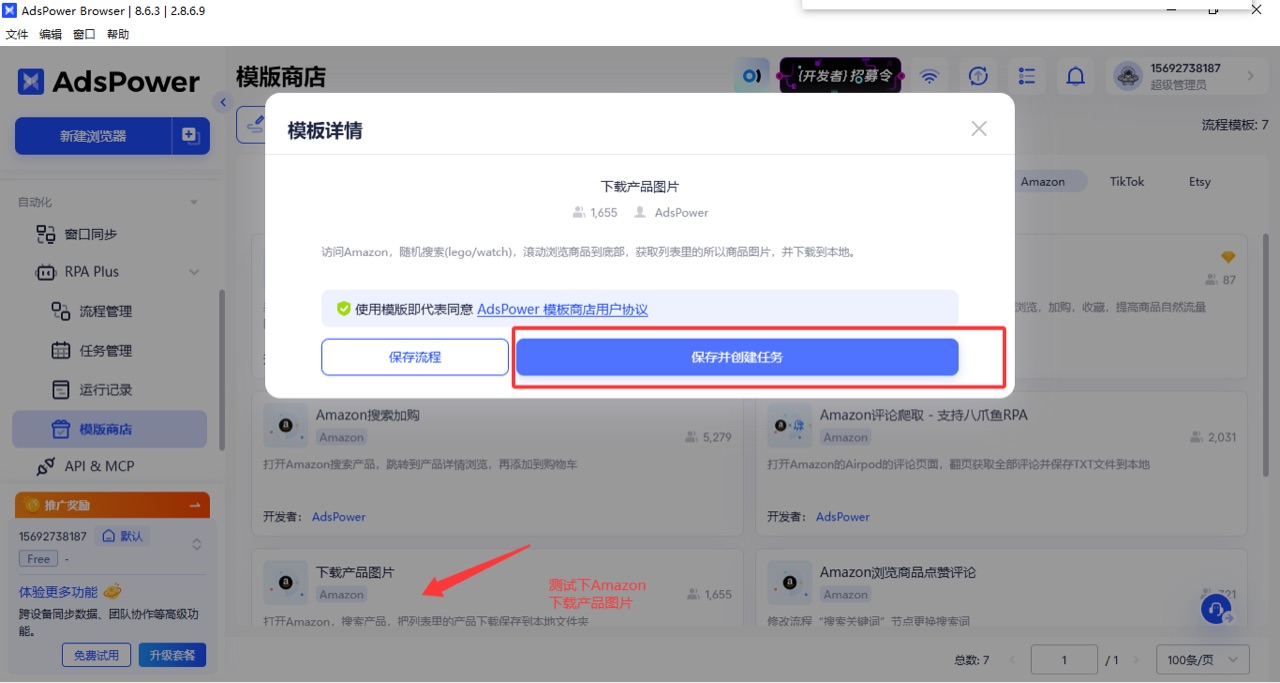Click the 运行记录 icon
This screenshot has width=1280, height=683.
pos(61,390)
